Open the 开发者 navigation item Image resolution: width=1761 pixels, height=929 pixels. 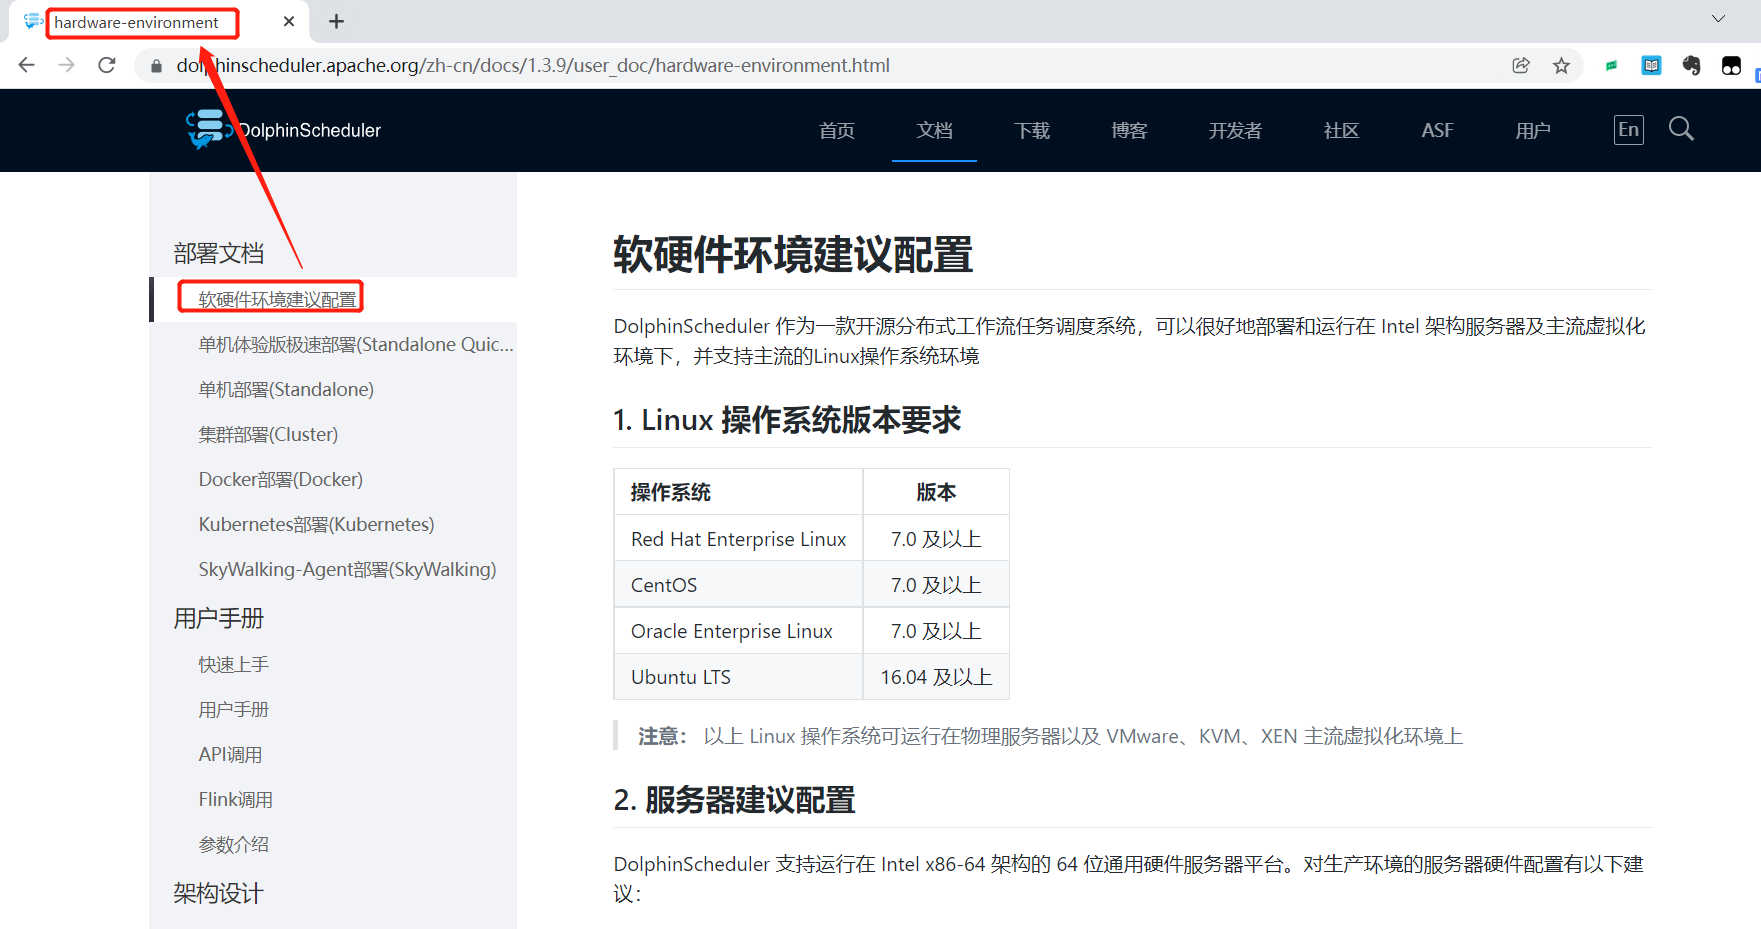click(x=1235, y=131)
